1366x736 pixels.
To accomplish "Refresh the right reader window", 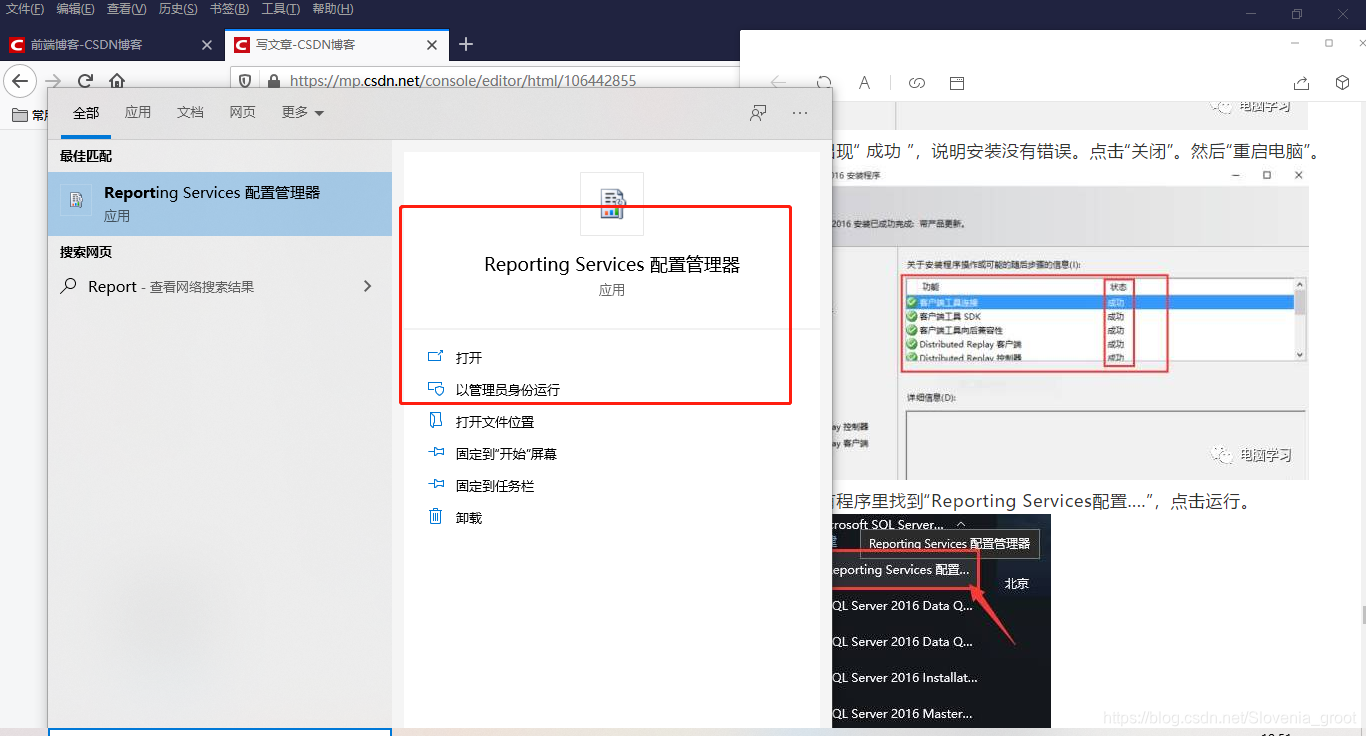I will (x=823, y=83).
